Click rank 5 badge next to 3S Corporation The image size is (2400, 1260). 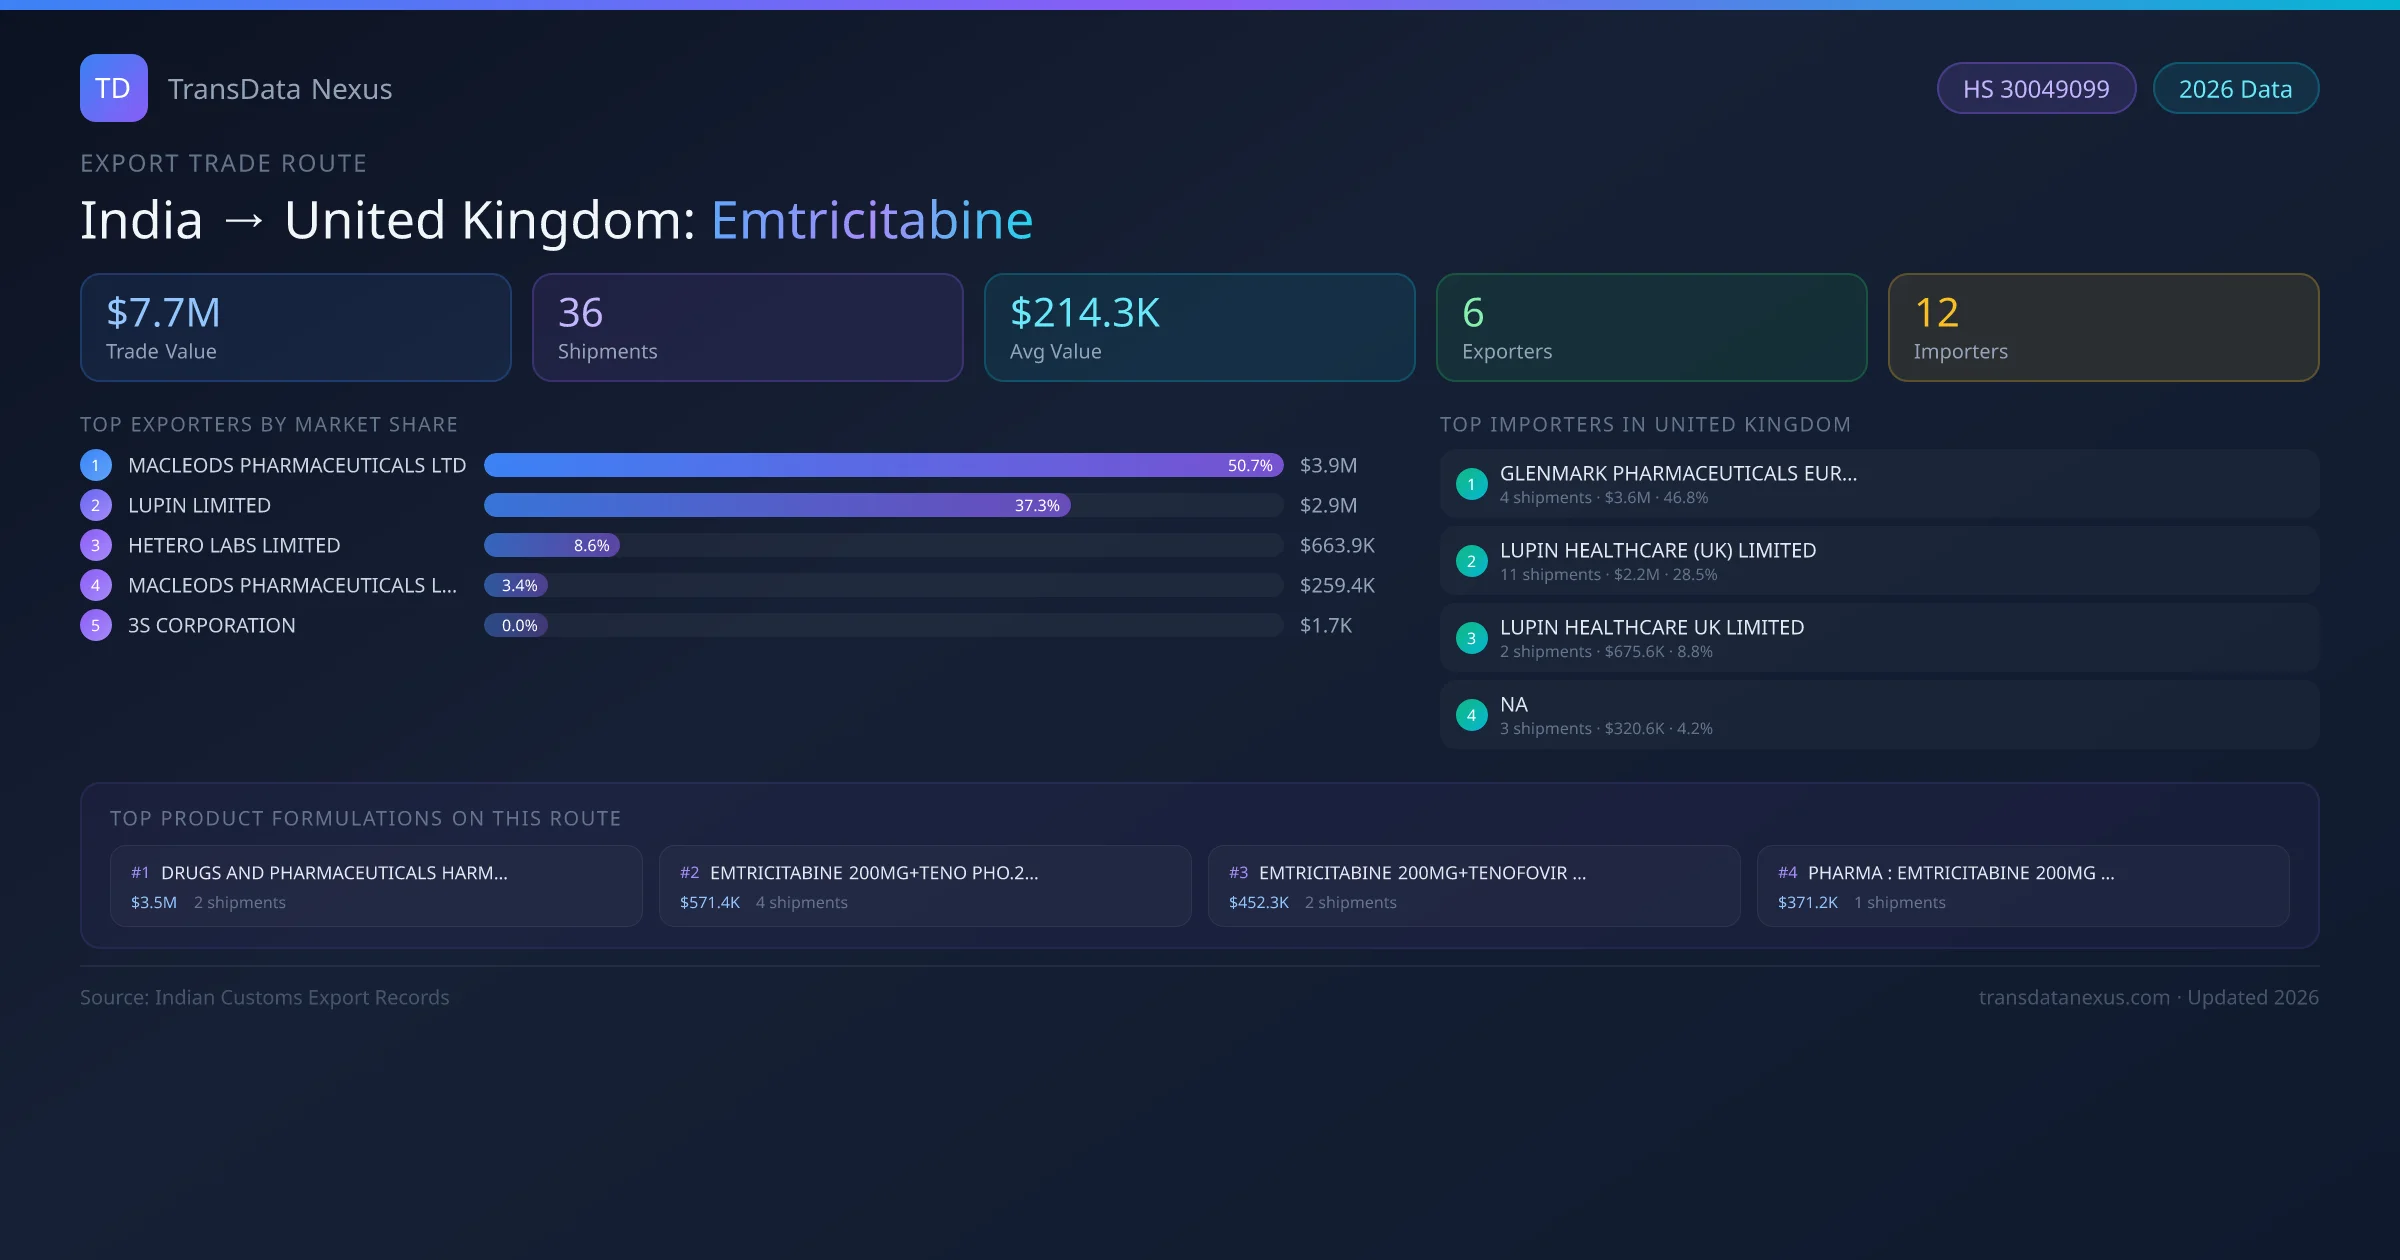tap(96, 625)
